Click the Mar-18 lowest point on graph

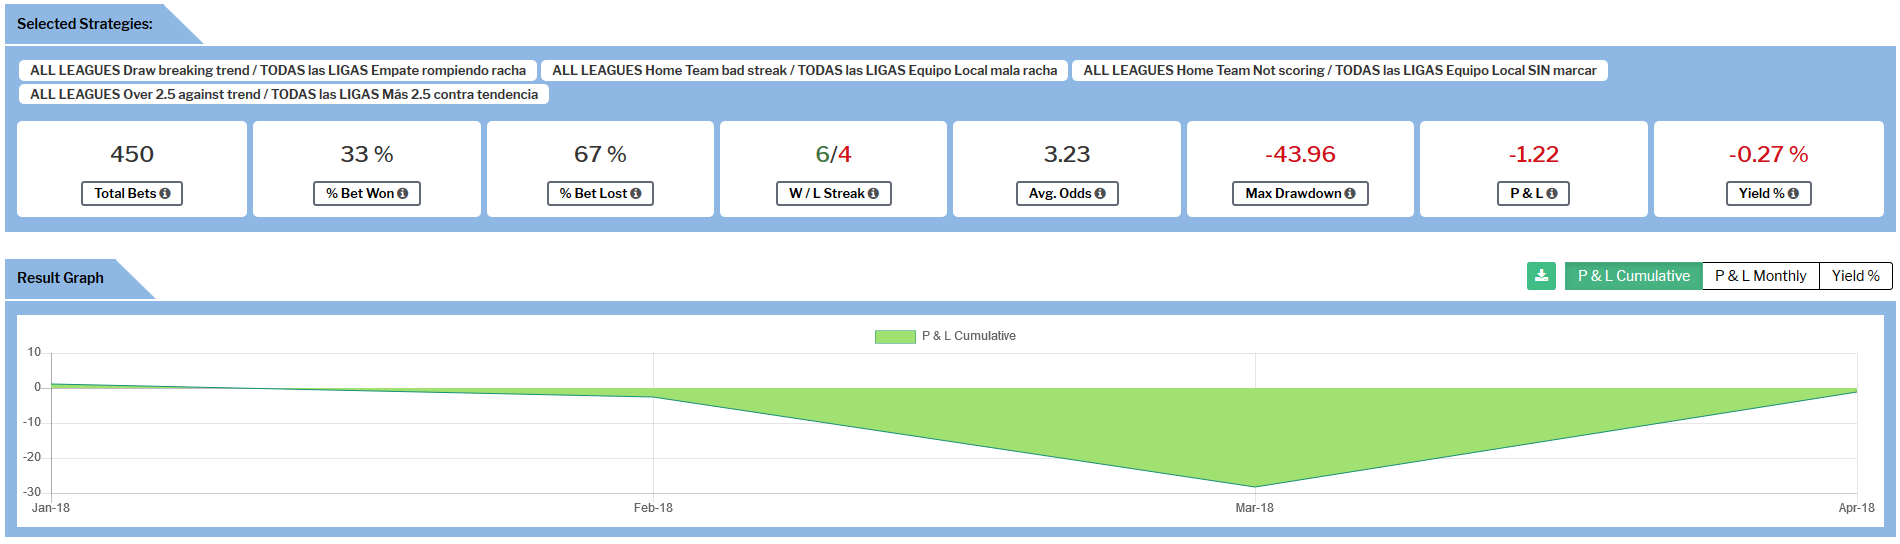point(1255,487)
